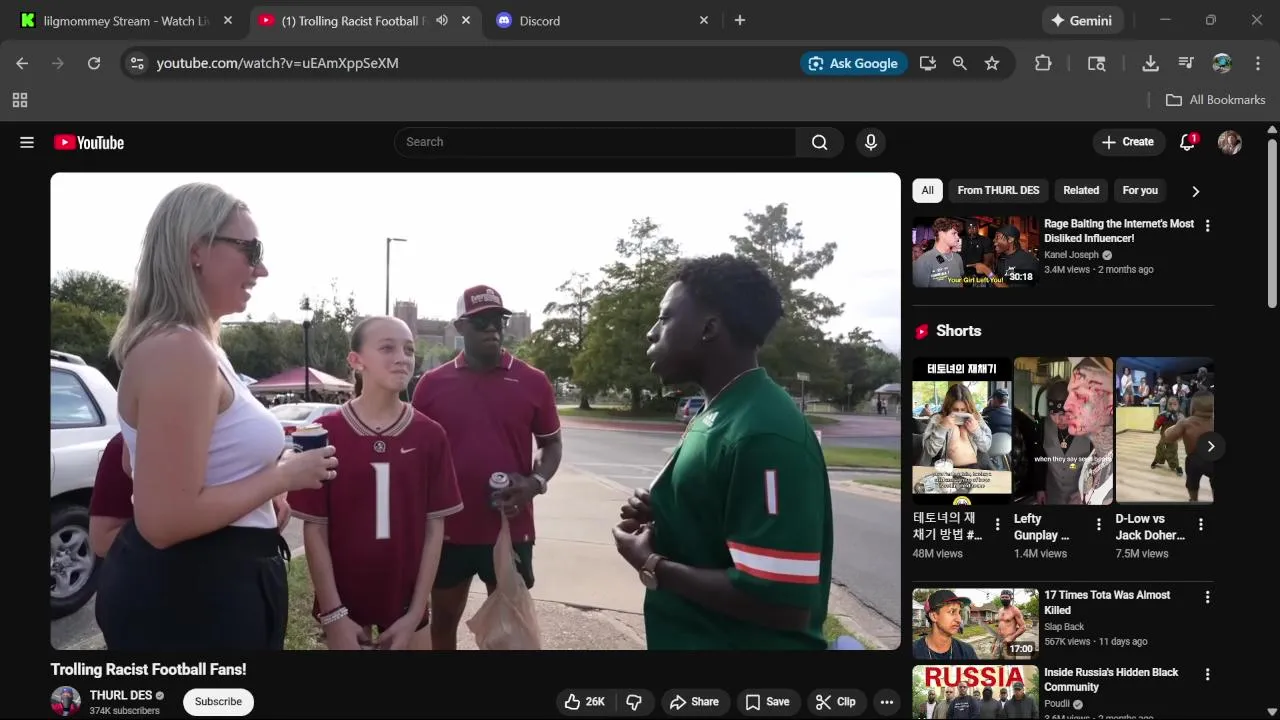
Task: Open the Shorts section heading
Action: point(958,331)
